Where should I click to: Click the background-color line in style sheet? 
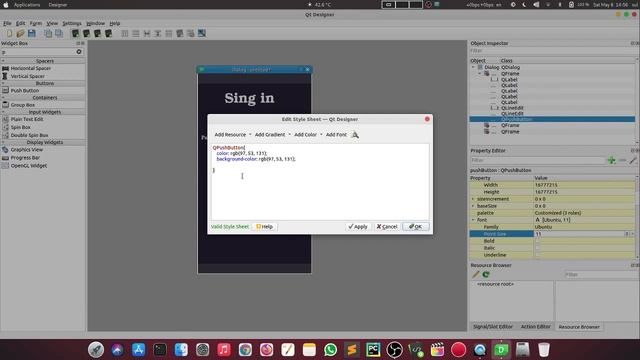[256, 159]
